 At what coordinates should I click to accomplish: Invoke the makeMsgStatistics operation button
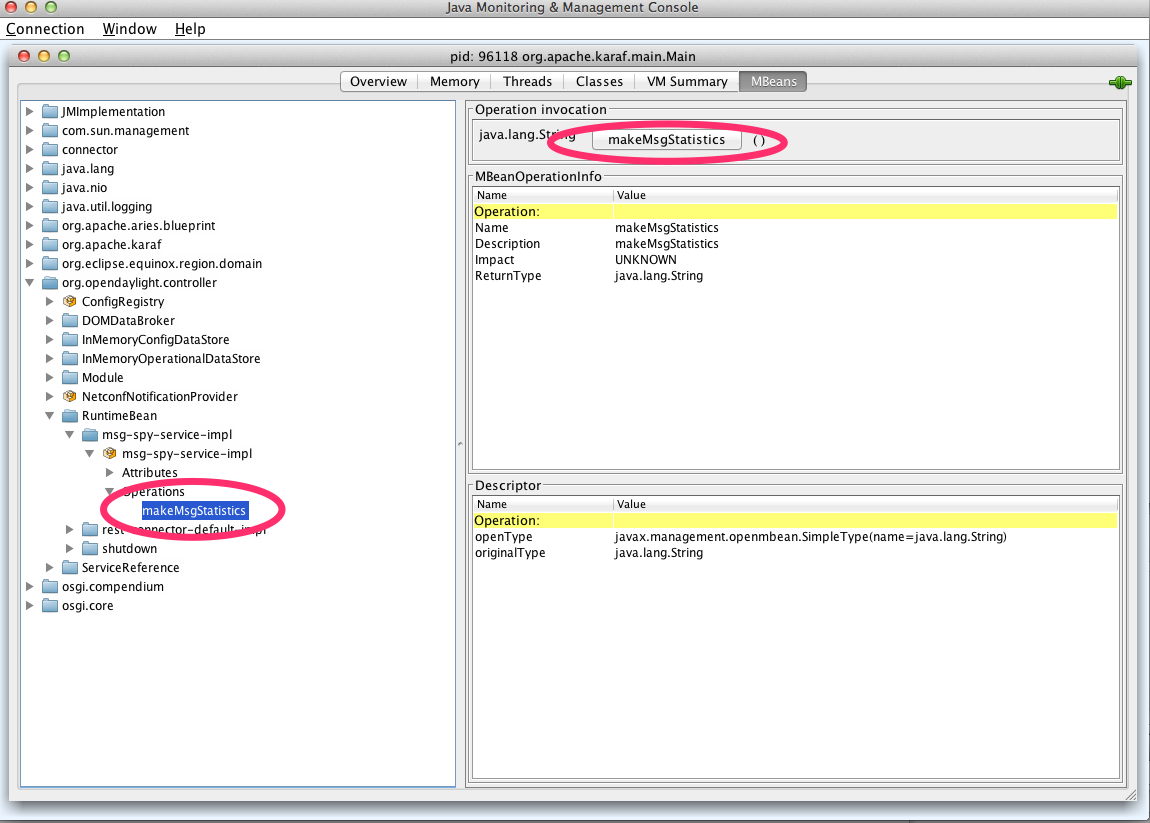coord(667,139)
